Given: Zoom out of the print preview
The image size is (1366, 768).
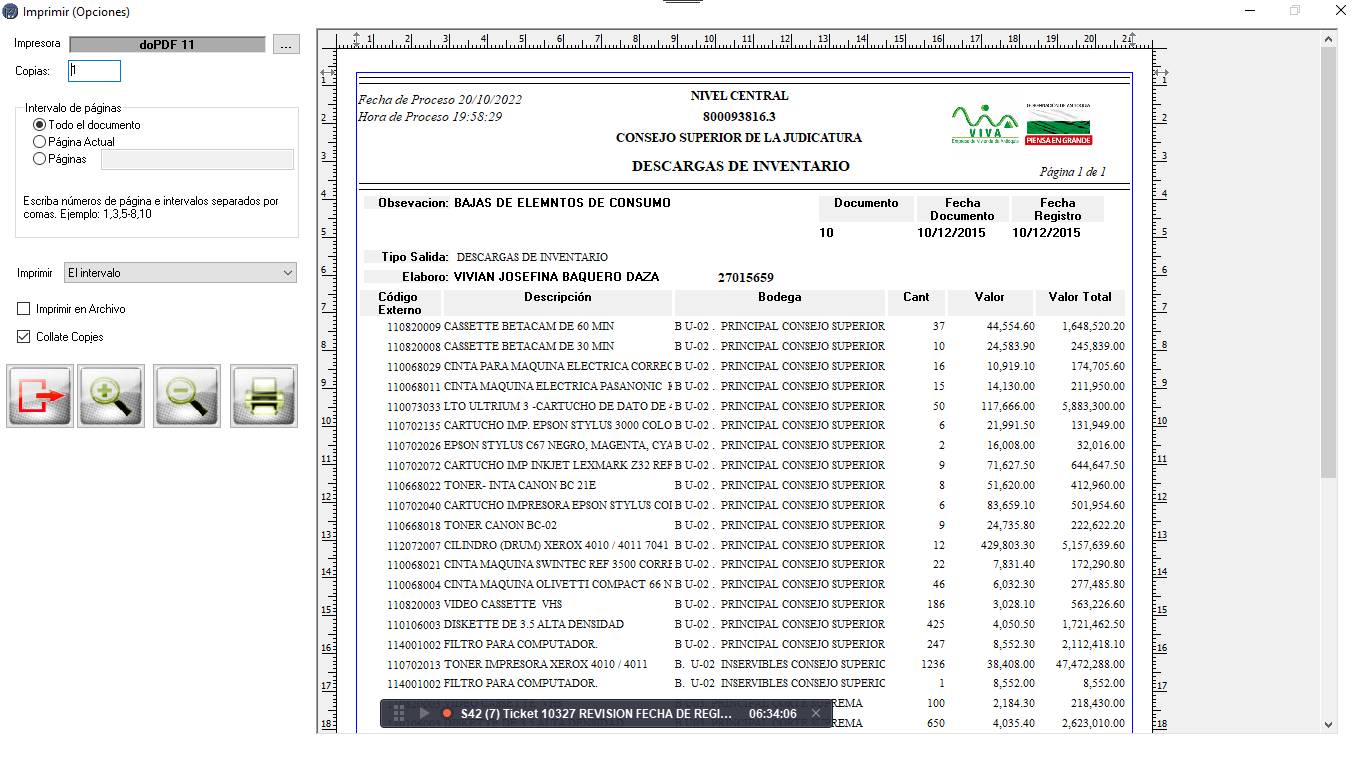Looking at the screenshot, I should tap(187, 396).
